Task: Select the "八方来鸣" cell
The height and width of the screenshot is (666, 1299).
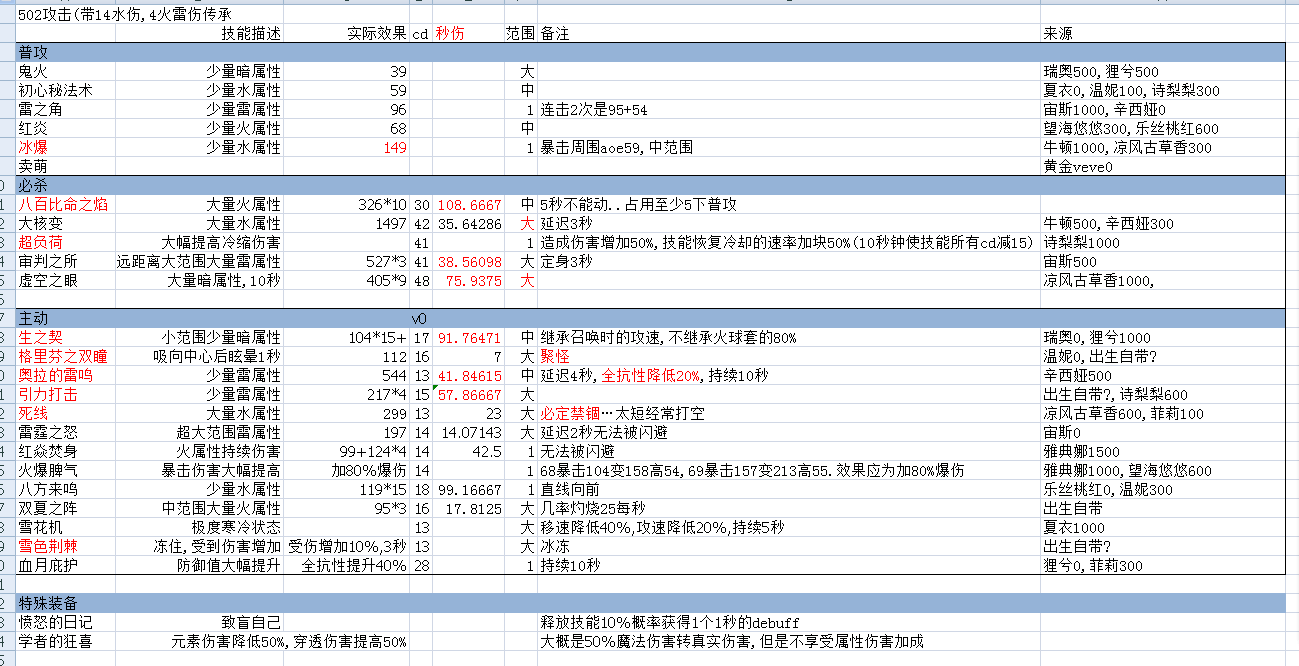Action: click(x=47, y=489)
